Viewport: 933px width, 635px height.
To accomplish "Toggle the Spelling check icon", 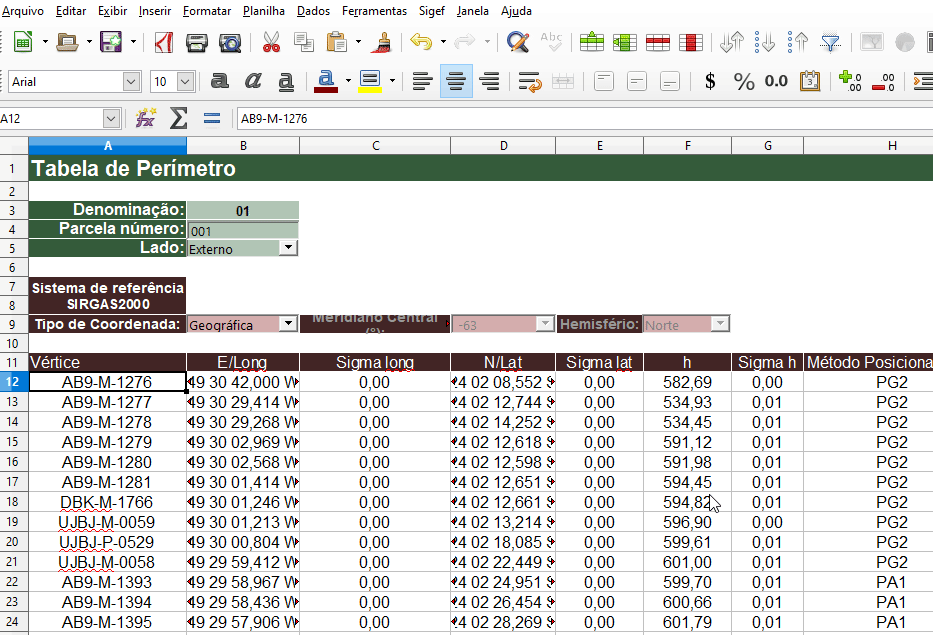I will 551,42.
